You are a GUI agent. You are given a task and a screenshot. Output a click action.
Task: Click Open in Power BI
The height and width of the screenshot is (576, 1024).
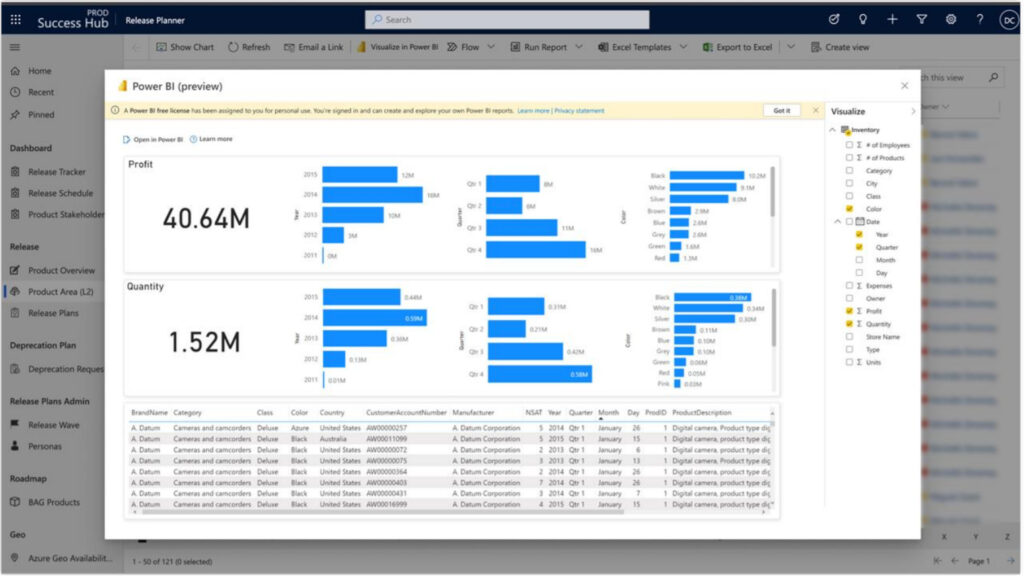tap(153, 139)
